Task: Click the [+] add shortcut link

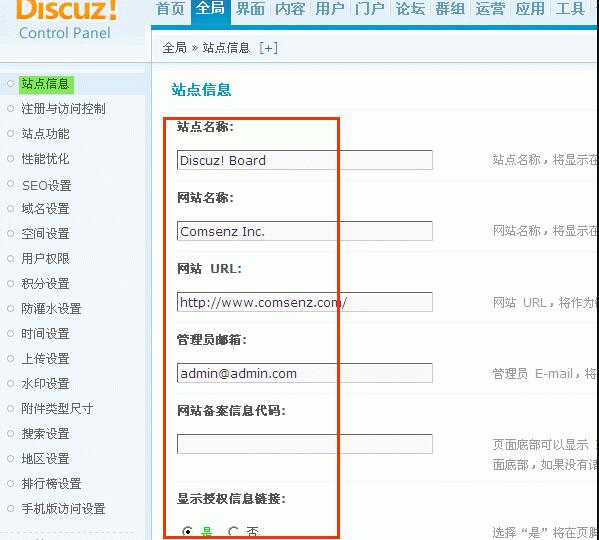Action: pos(268,48)
